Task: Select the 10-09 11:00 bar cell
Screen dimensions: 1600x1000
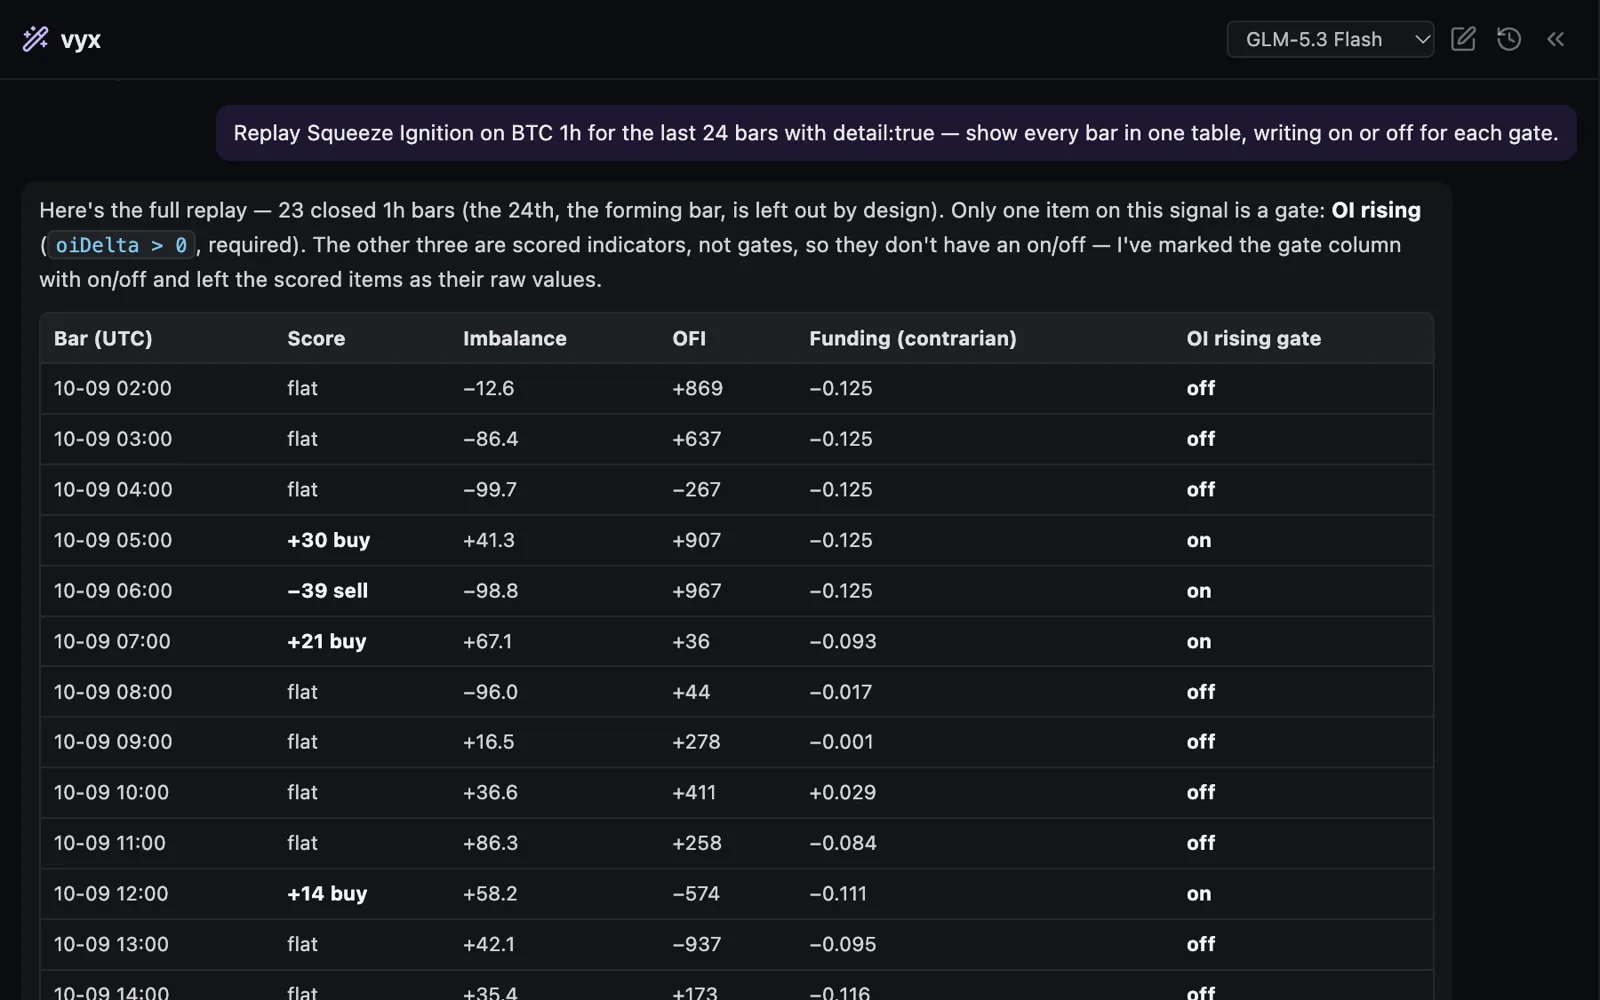Action: 110,843
